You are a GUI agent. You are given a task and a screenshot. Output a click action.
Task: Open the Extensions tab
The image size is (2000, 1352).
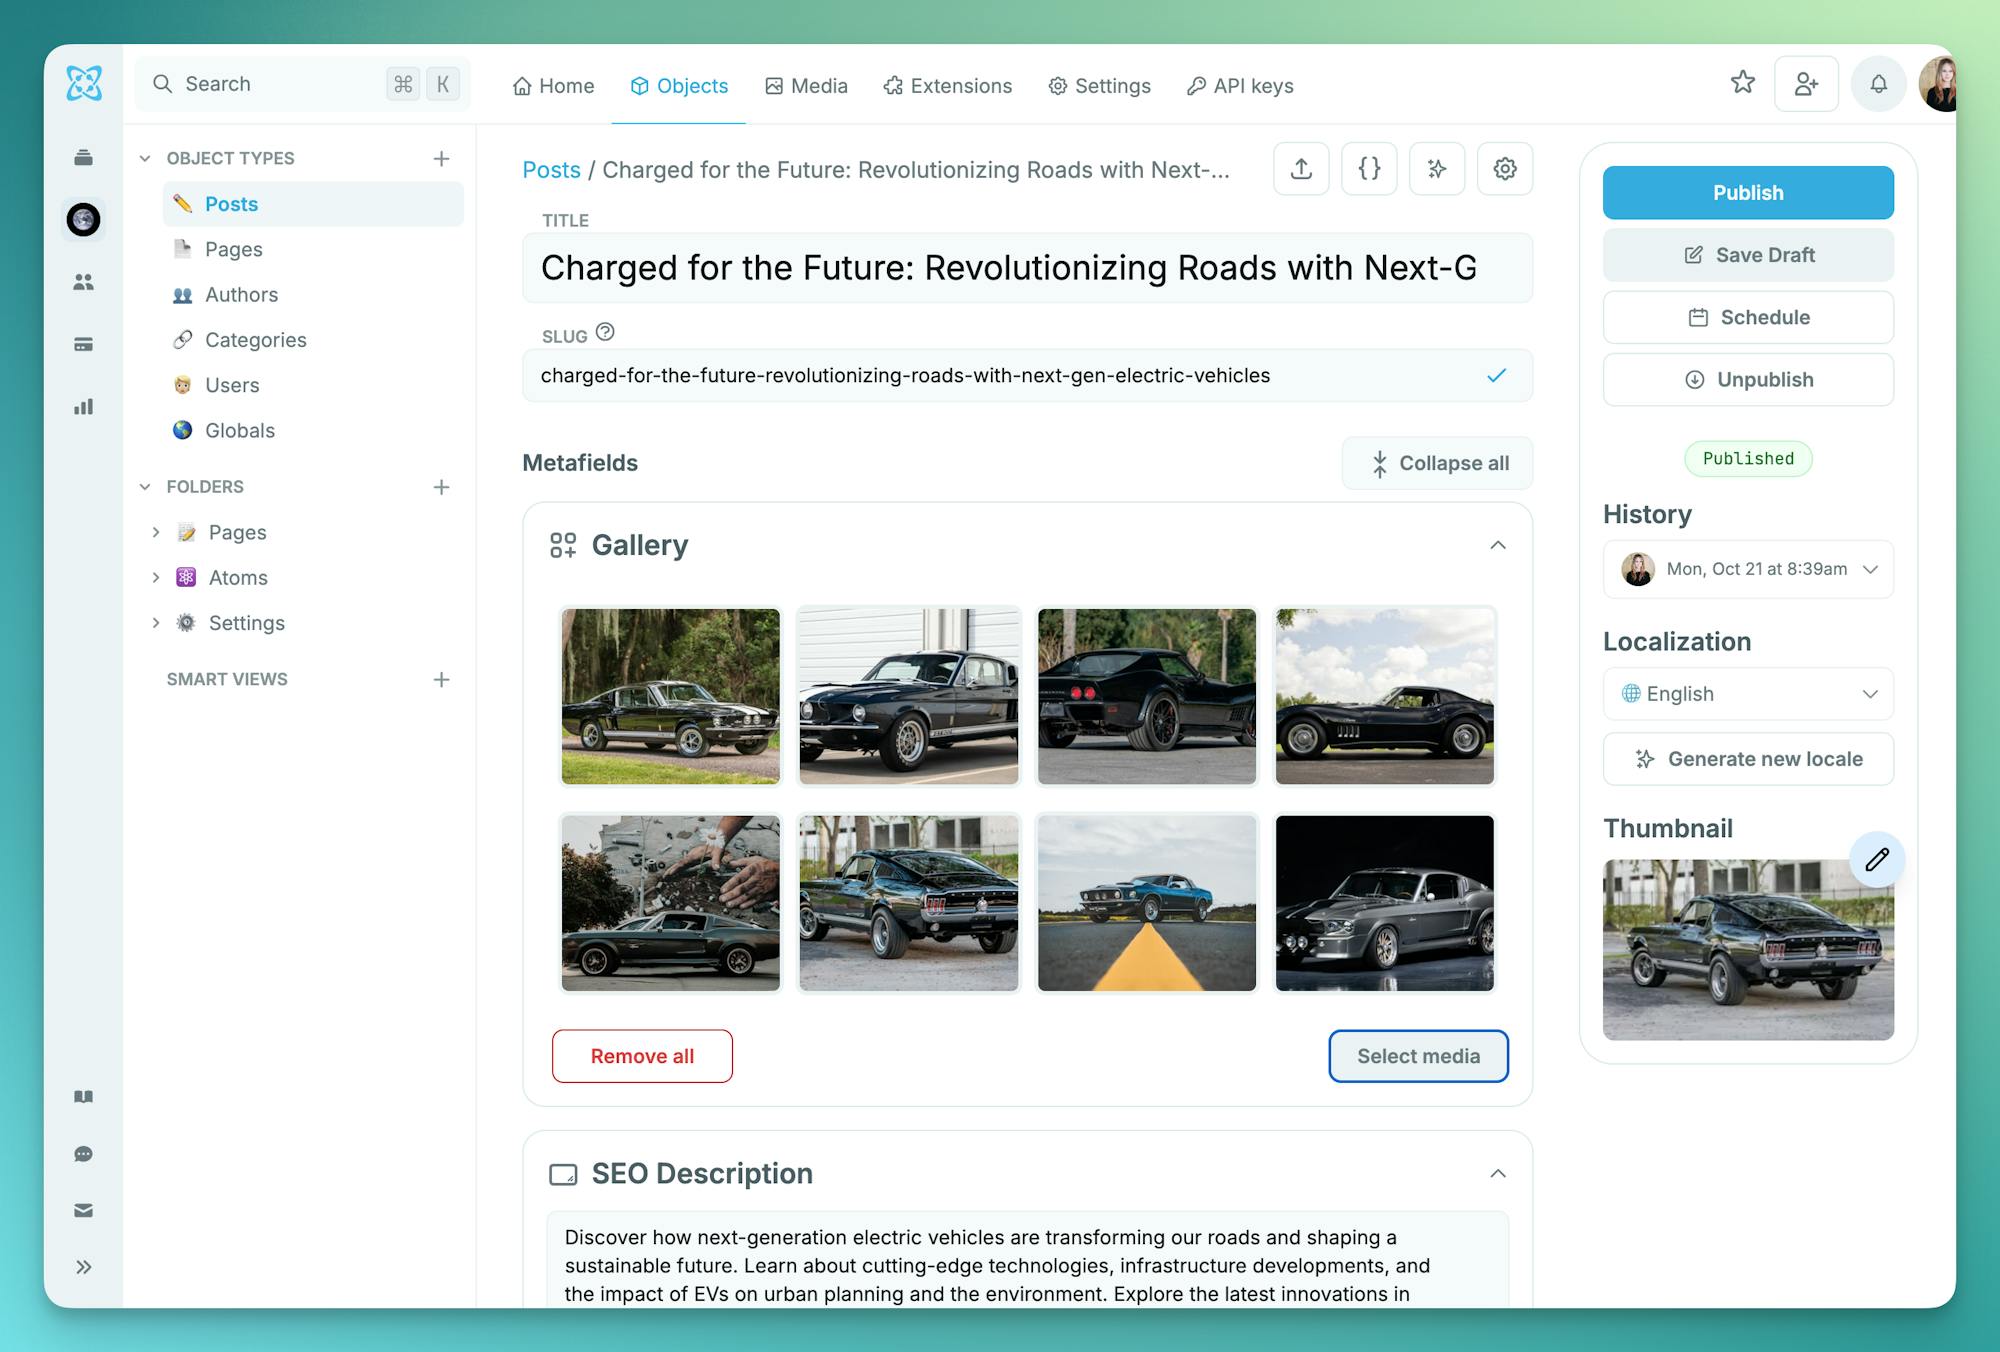coord(947,86)
